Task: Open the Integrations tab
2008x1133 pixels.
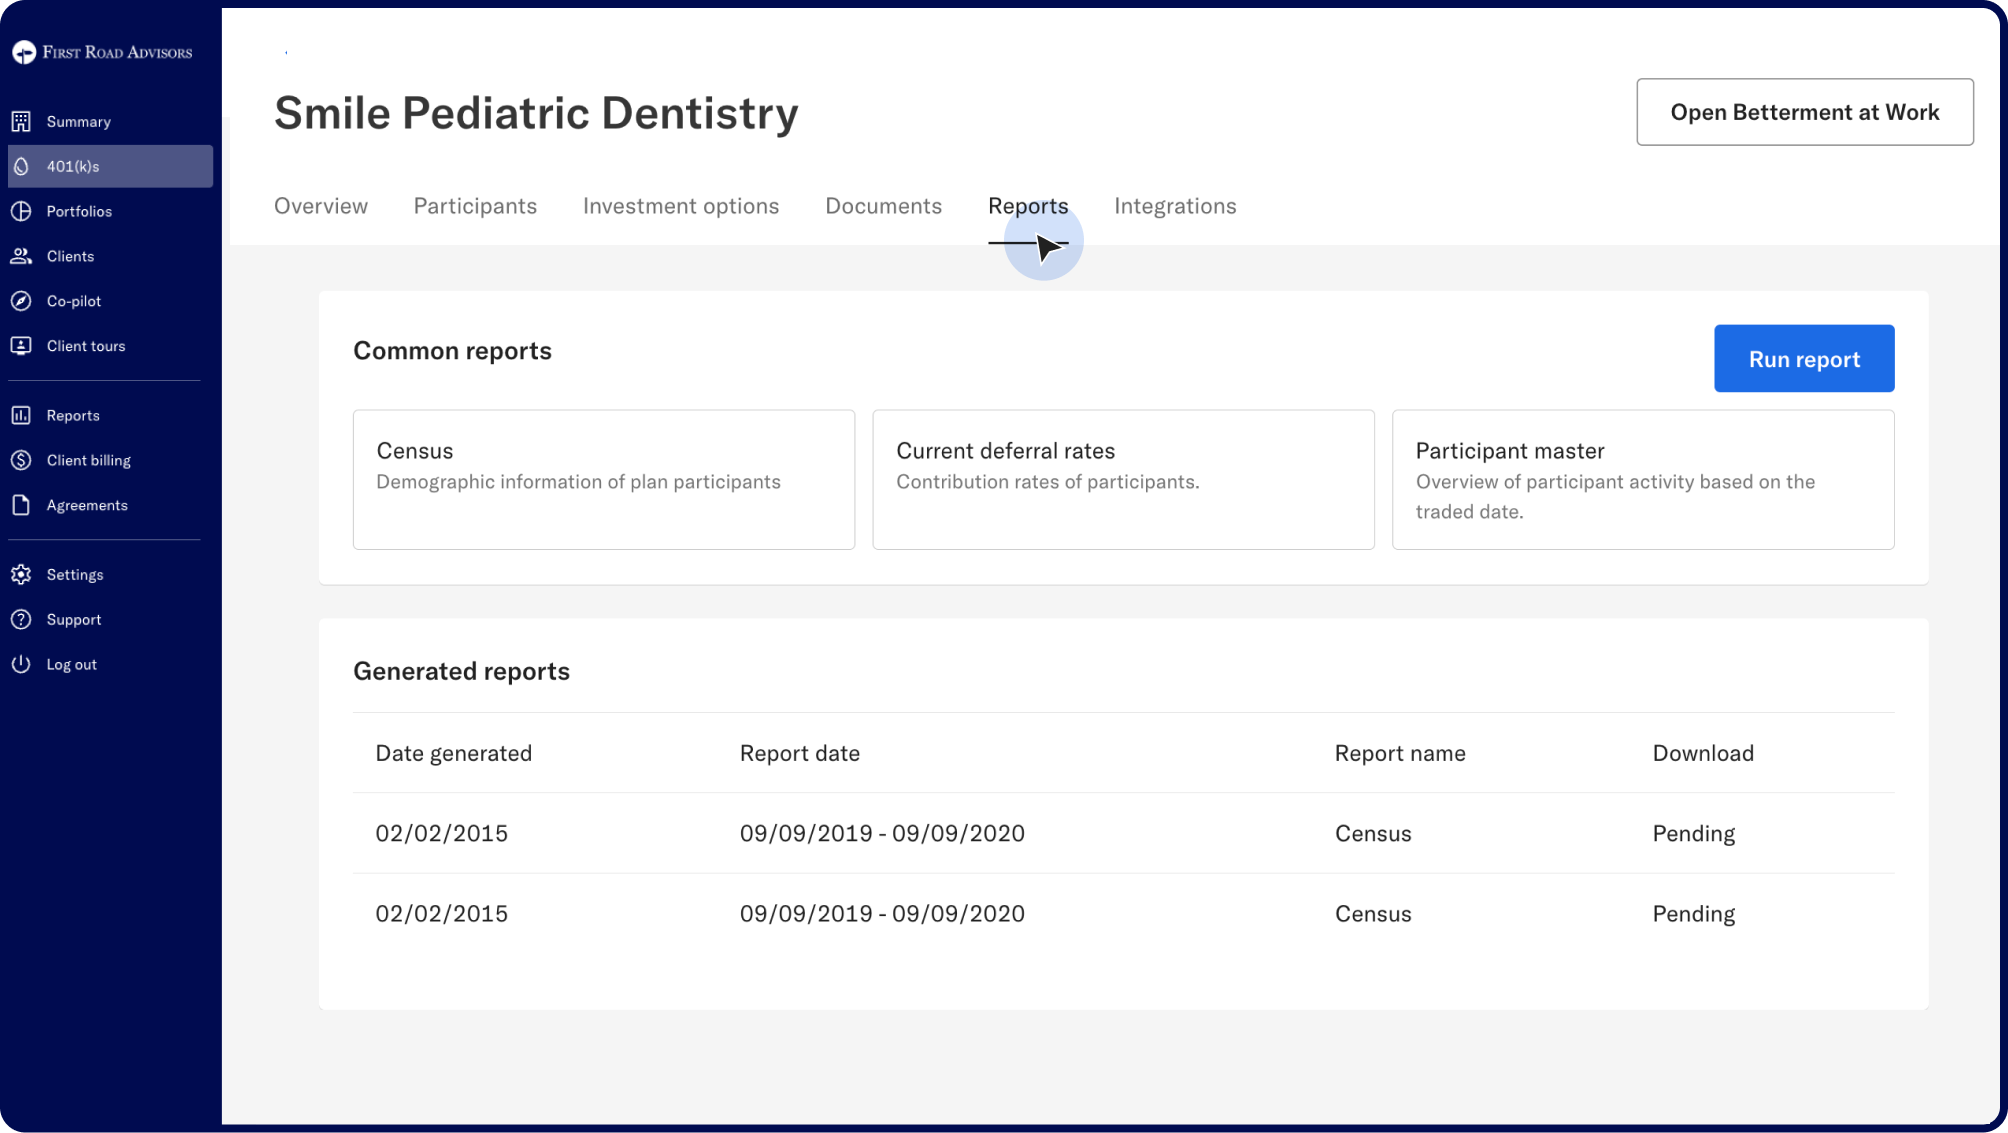Action: point(1175,206)
